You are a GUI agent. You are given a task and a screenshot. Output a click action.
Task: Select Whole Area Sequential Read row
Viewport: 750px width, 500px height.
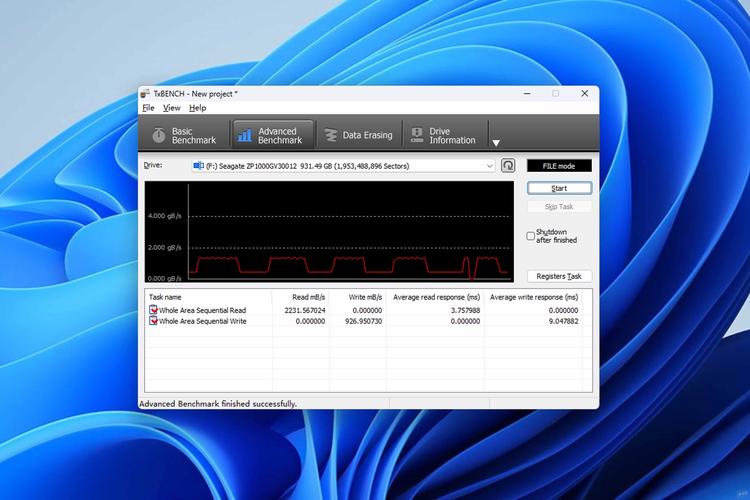(x=364, y=310)
